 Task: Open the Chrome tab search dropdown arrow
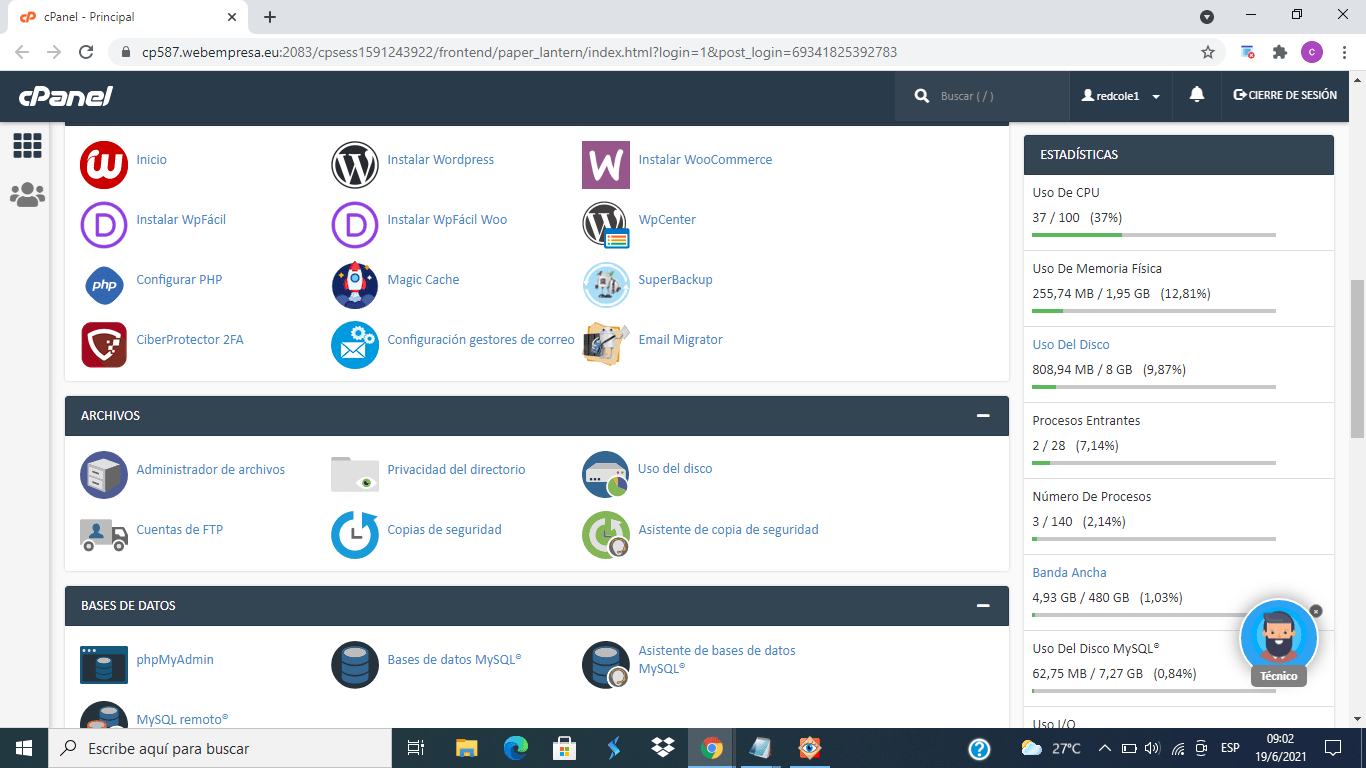pyautogui.click(x=1207, y=17)
